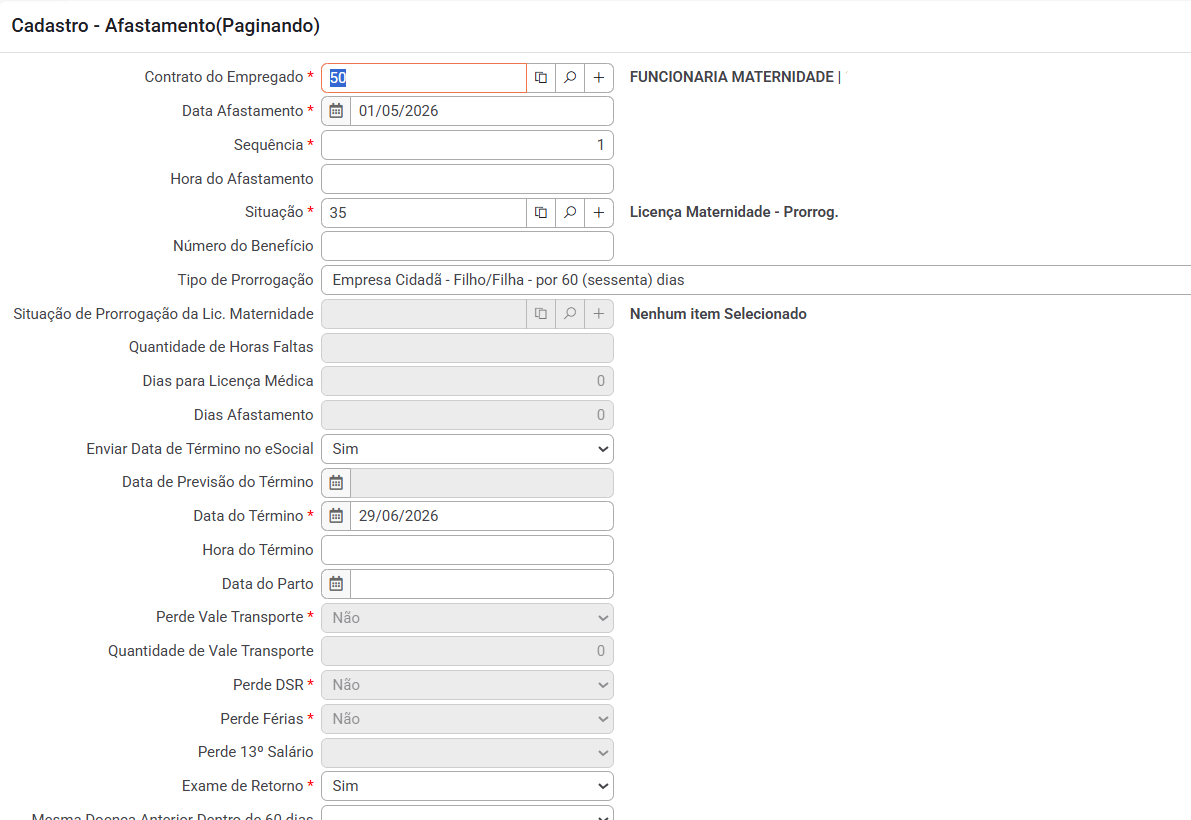Click Data do Término date input
Image resolution: width=1191 pixels, height=820 pixels.
(481, 516)
